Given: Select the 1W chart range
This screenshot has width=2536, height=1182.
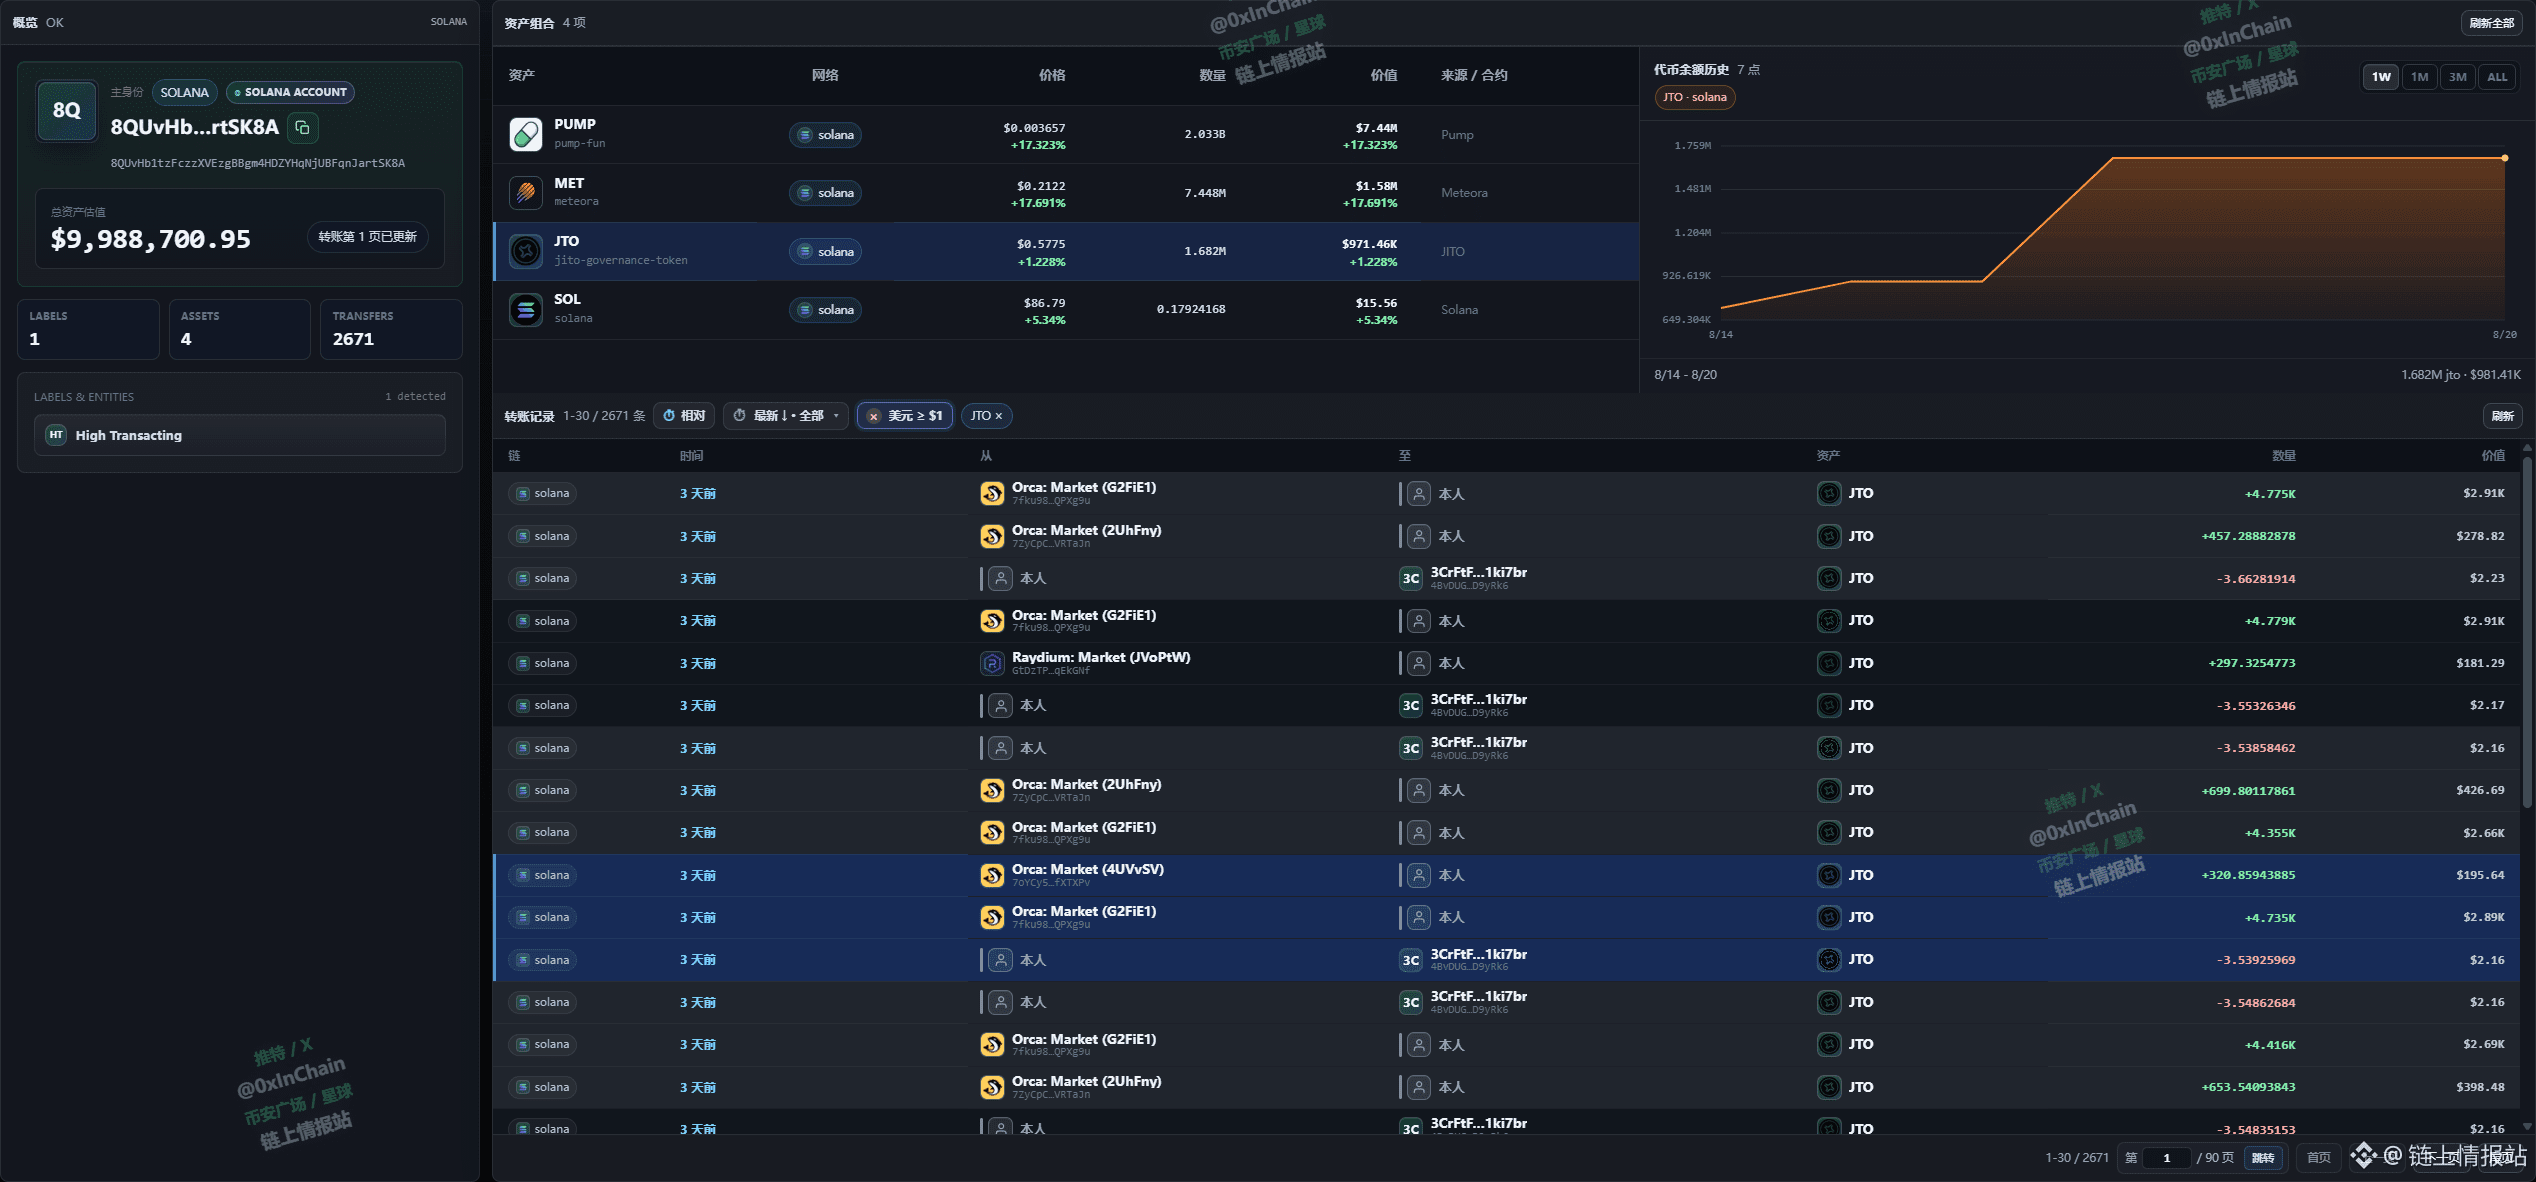Looking at the screenshot, I should [2381, 77].
